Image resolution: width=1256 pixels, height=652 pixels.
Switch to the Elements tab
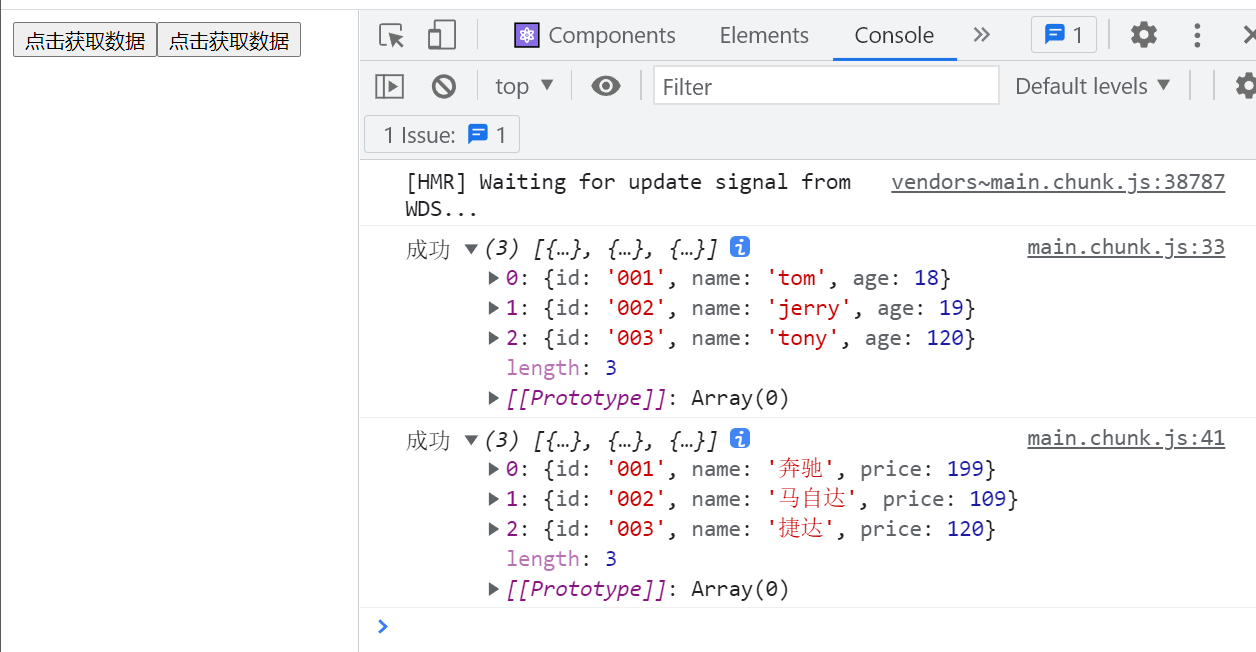(764, 36)
